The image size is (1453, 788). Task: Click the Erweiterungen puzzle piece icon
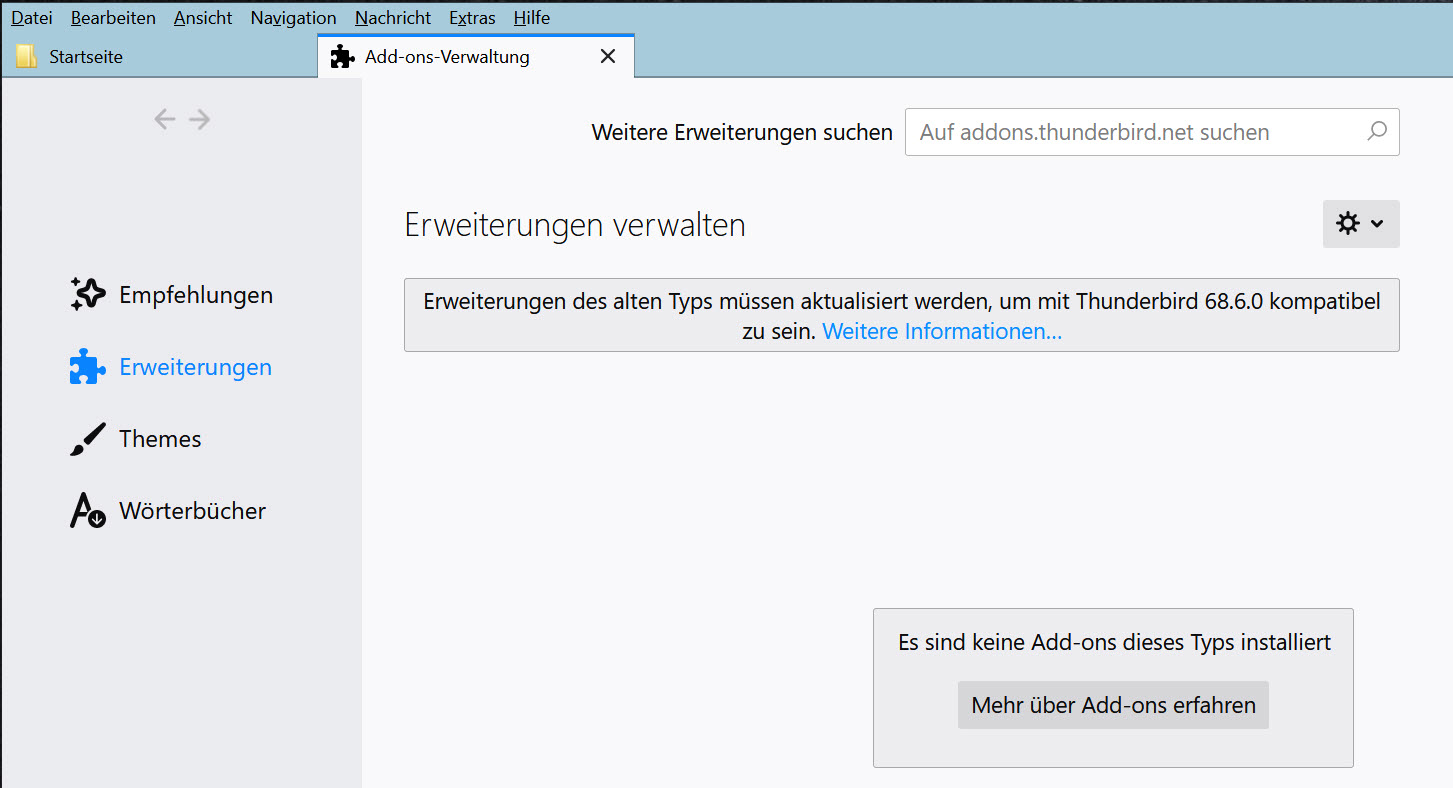click(x=88, y=367)
